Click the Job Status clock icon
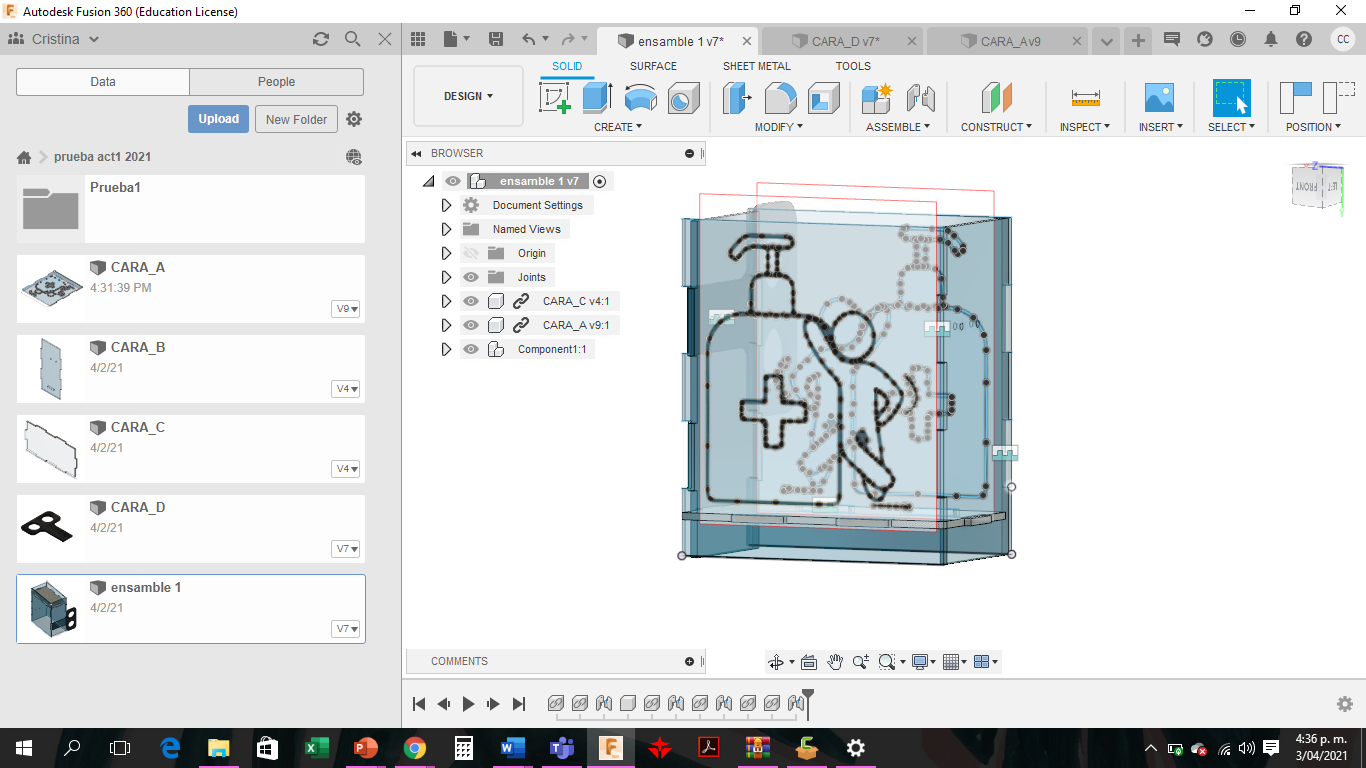The height and width of the screenshot is (768, 1366). pos(1238,39)
